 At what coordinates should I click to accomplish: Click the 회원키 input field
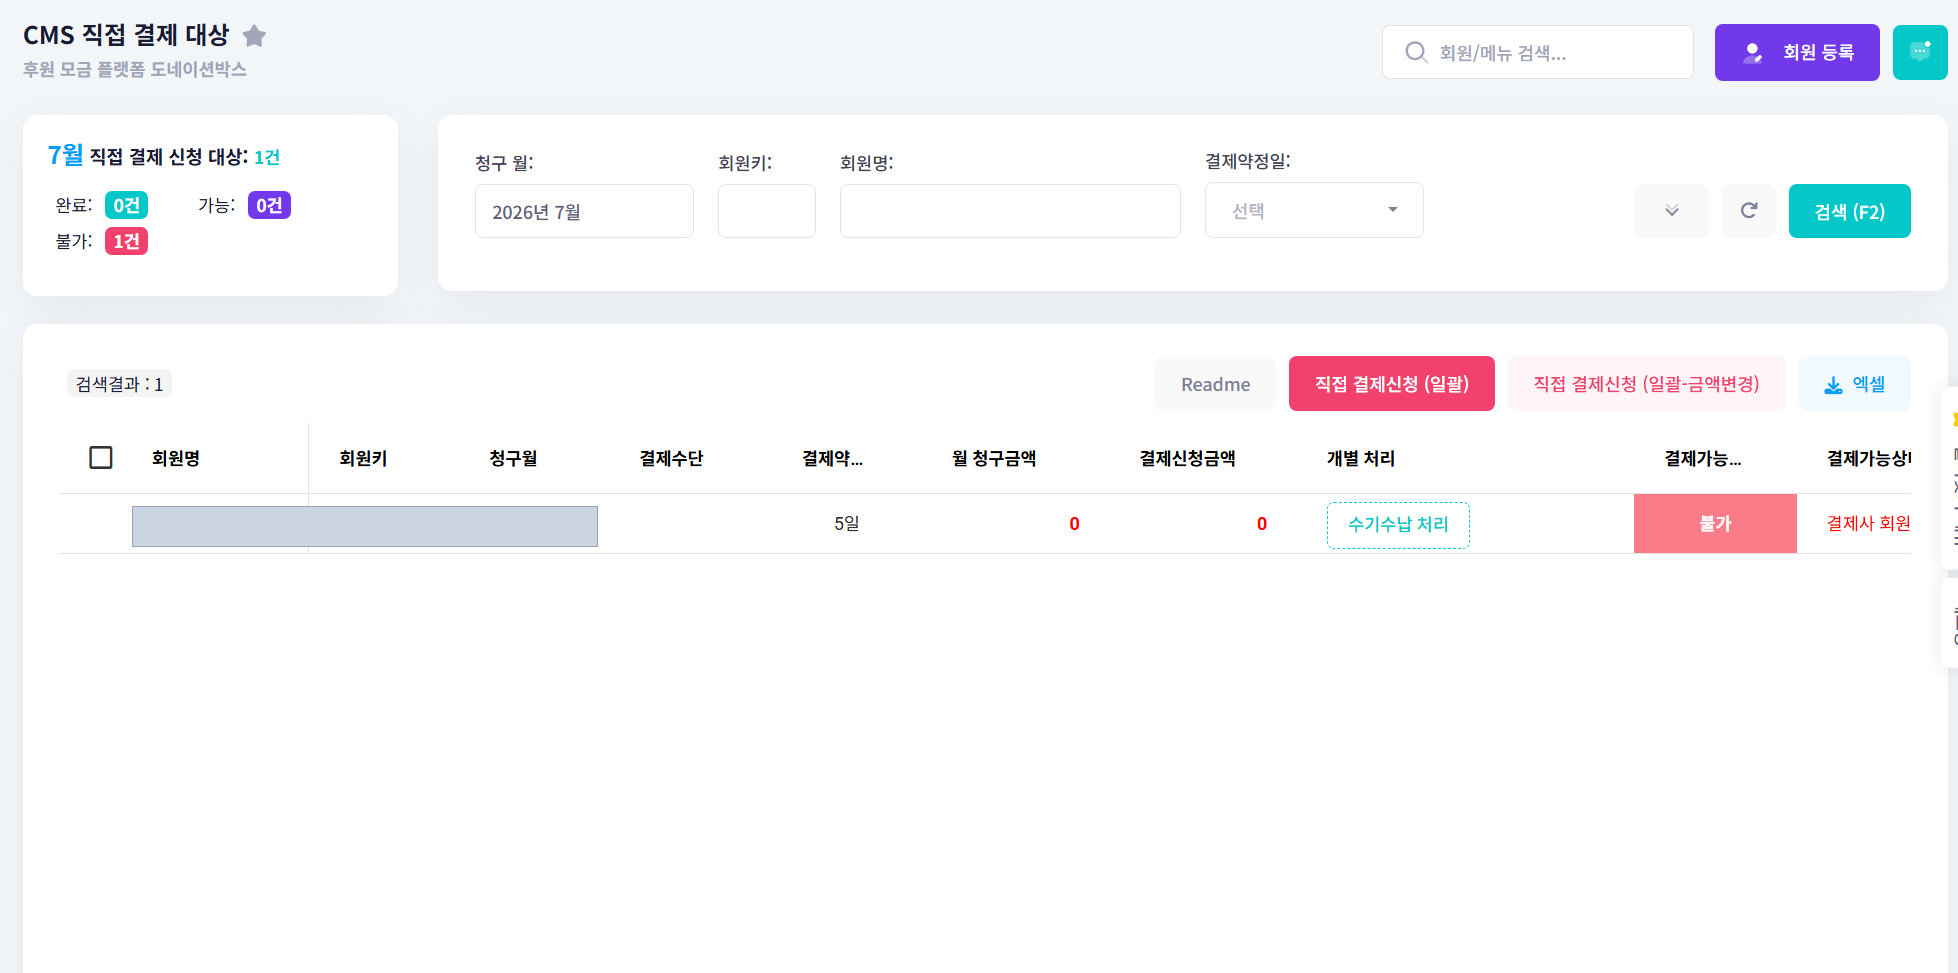(767, 211)
